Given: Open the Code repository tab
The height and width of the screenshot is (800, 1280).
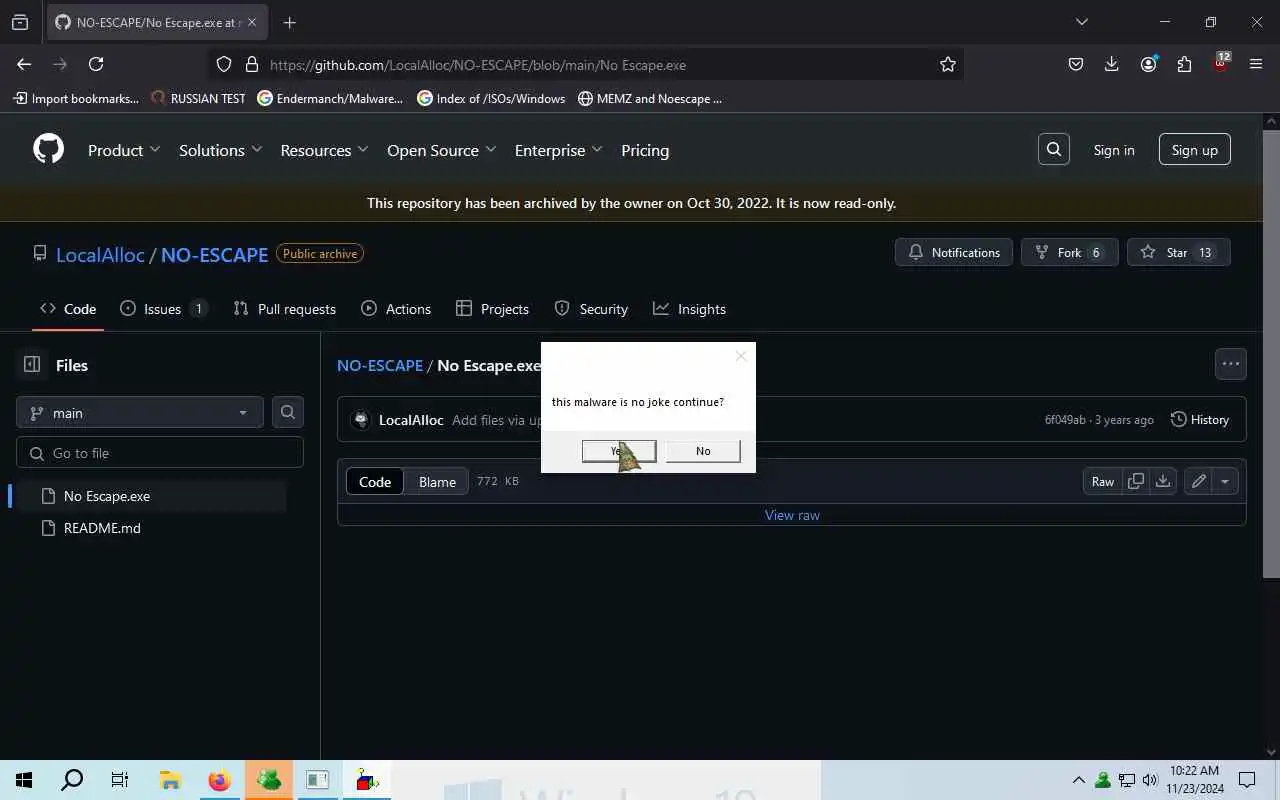Looking at the screenshot, I should click(x=68, y=309).
